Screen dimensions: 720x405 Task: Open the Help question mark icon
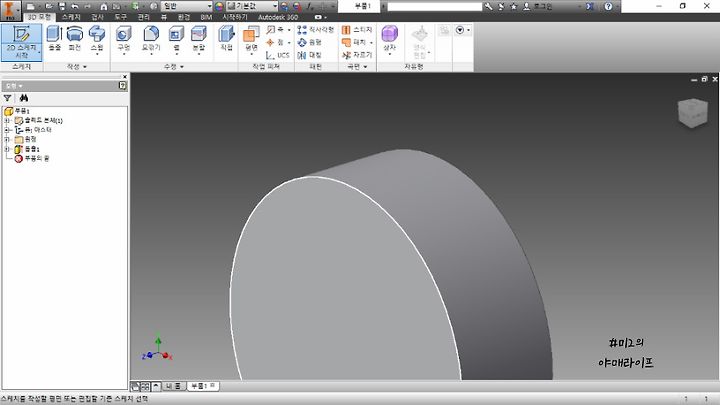pos(608,6)
